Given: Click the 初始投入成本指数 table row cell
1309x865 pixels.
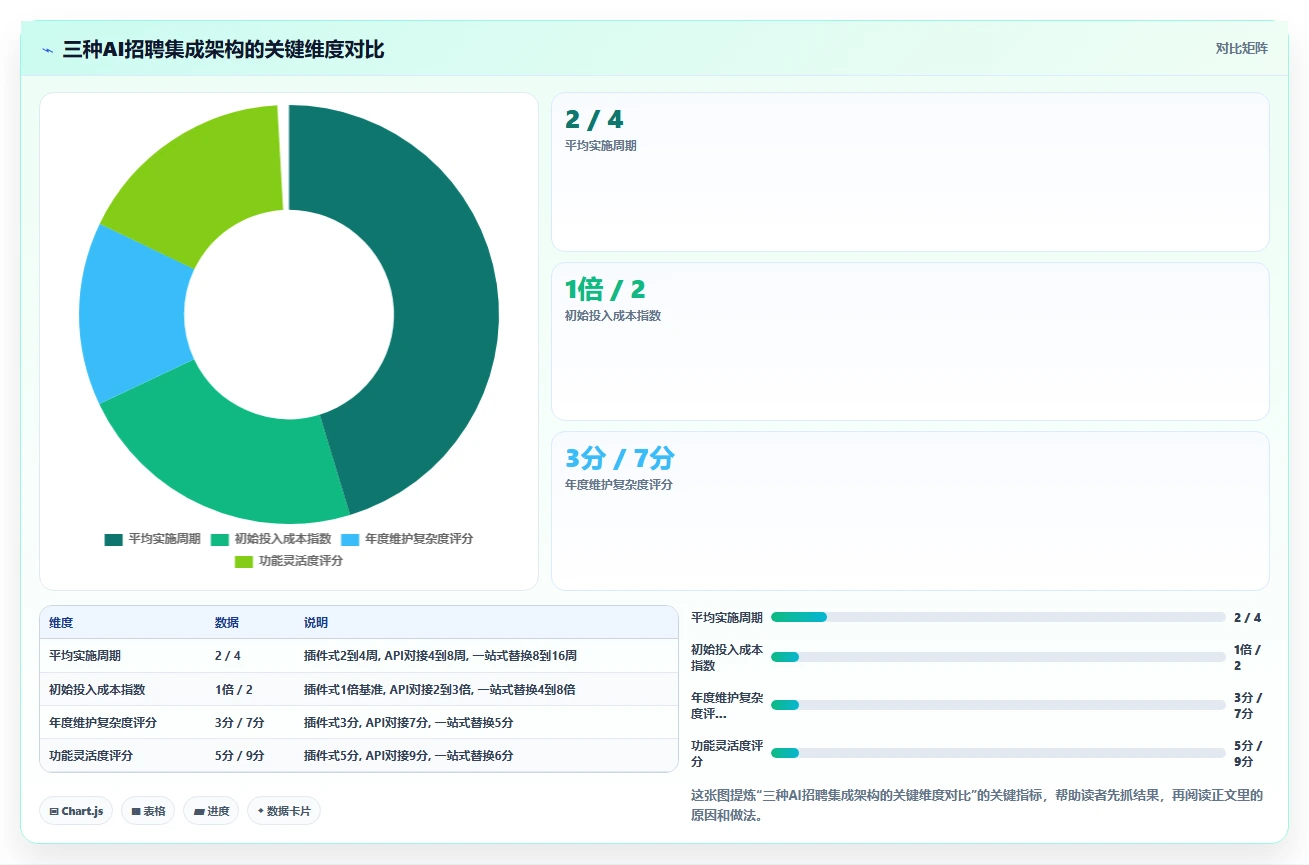Looking at the screenshot, I should click(x=98, y=689).
